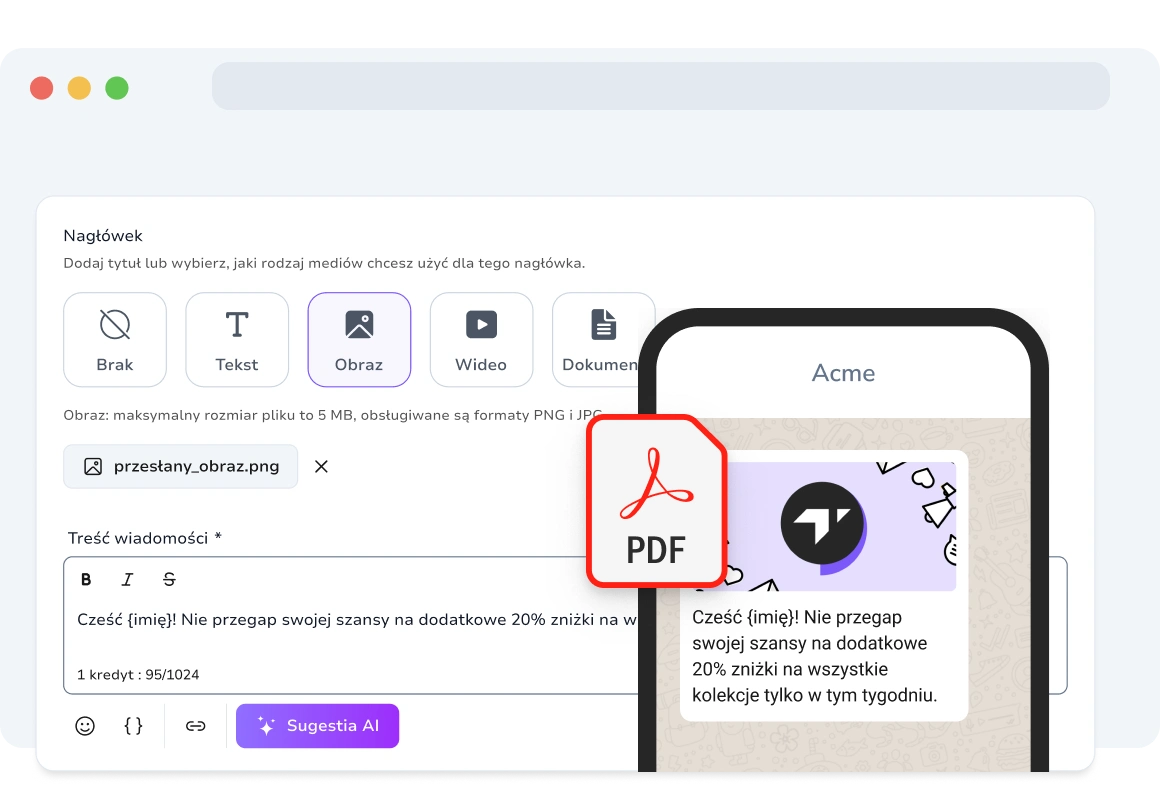Click the browser address bar
This screenshot has height=796, width=1160.
coord(660,86)
